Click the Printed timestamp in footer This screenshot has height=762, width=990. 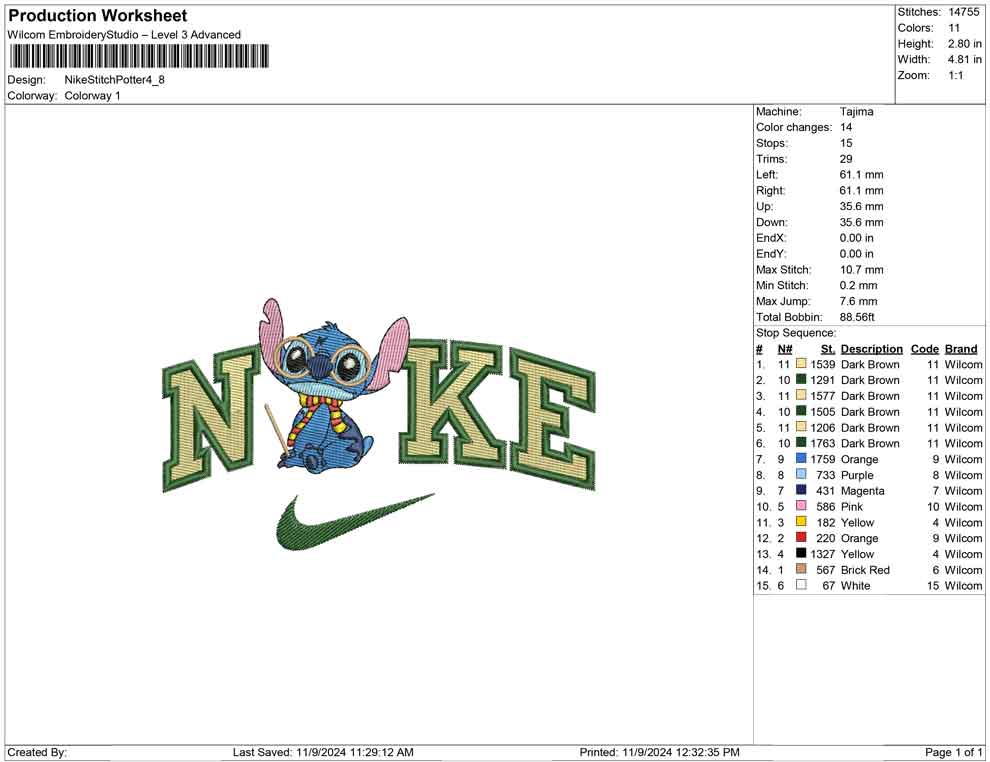coord(659,752)
